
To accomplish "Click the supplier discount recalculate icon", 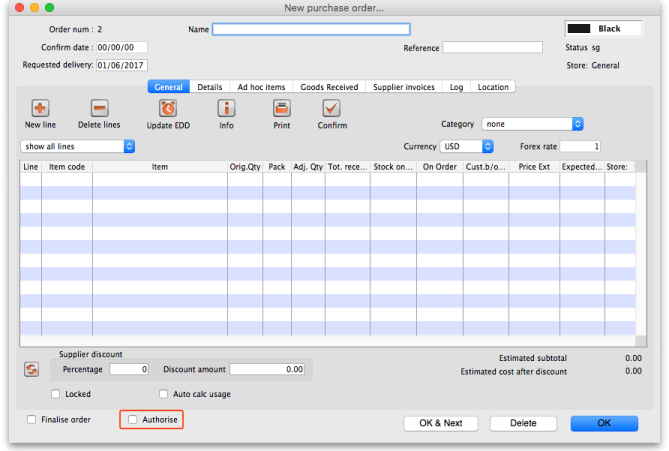I will coord(31,369).
